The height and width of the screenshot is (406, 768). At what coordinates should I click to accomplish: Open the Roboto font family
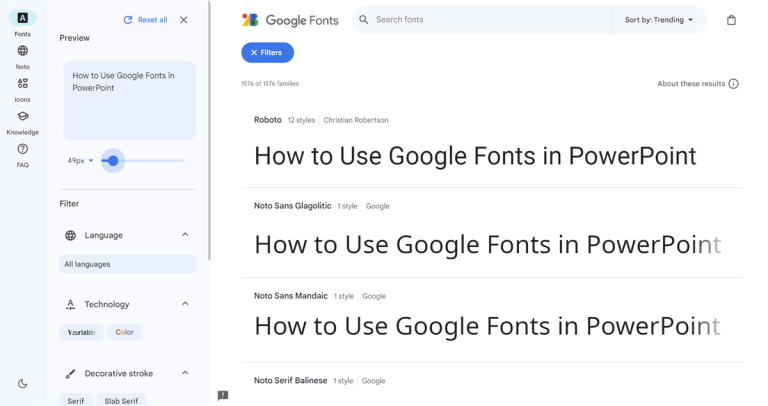267,120
